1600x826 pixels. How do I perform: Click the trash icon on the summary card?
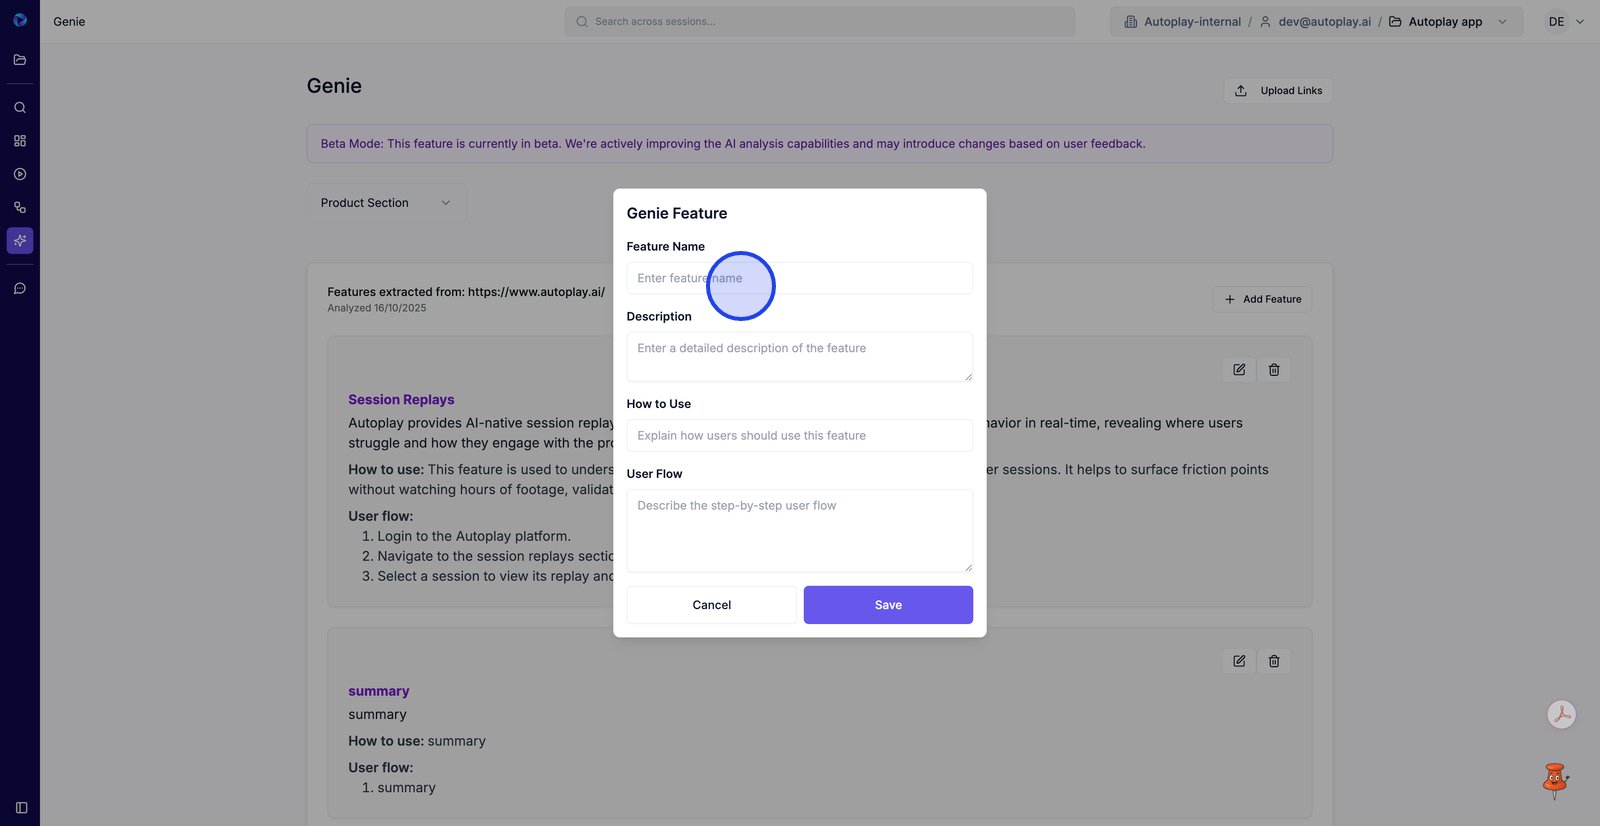(1274, 661)
